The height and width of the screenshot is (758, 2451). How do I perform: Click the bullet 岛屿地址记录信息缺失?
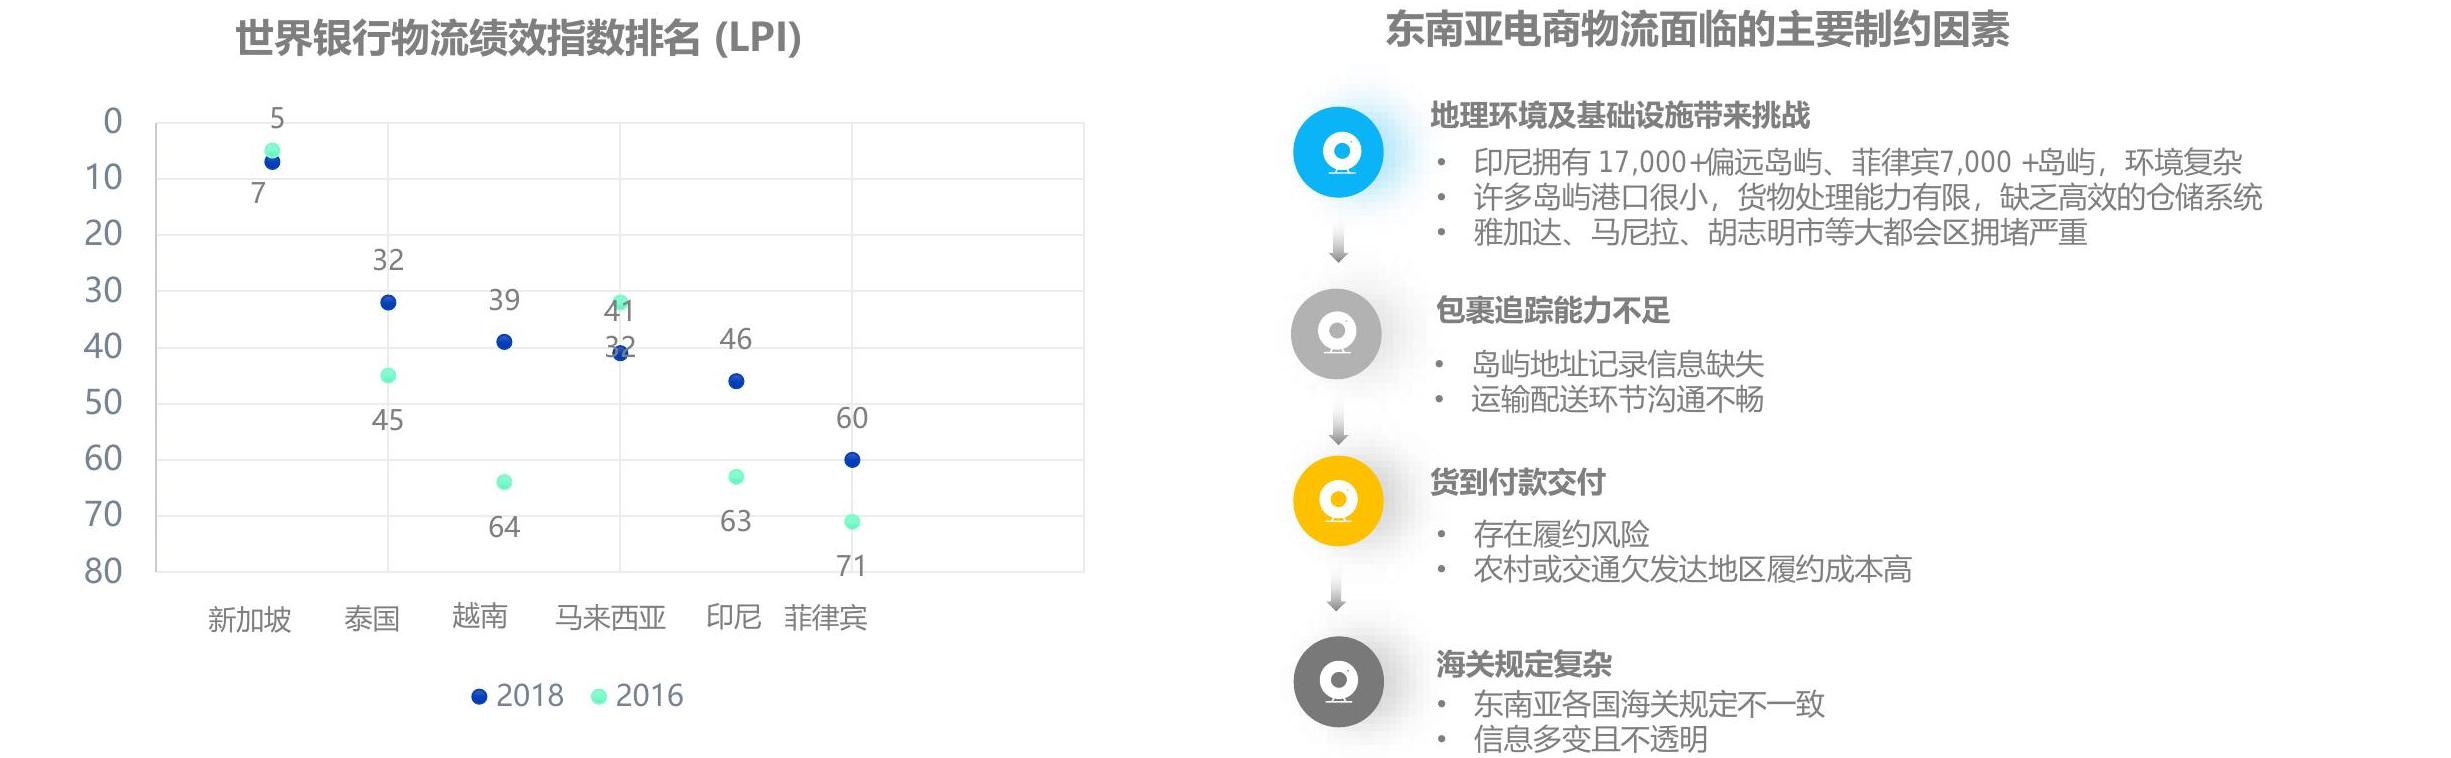pyautogui.click(x=1617, y=364)
